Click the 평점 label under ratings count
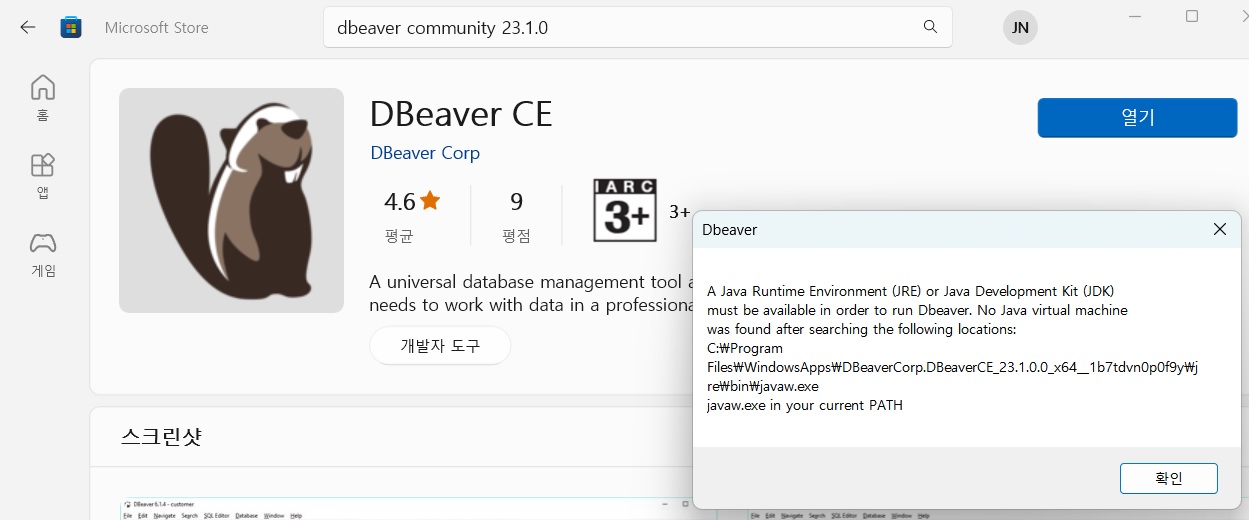 click(516, 237)
